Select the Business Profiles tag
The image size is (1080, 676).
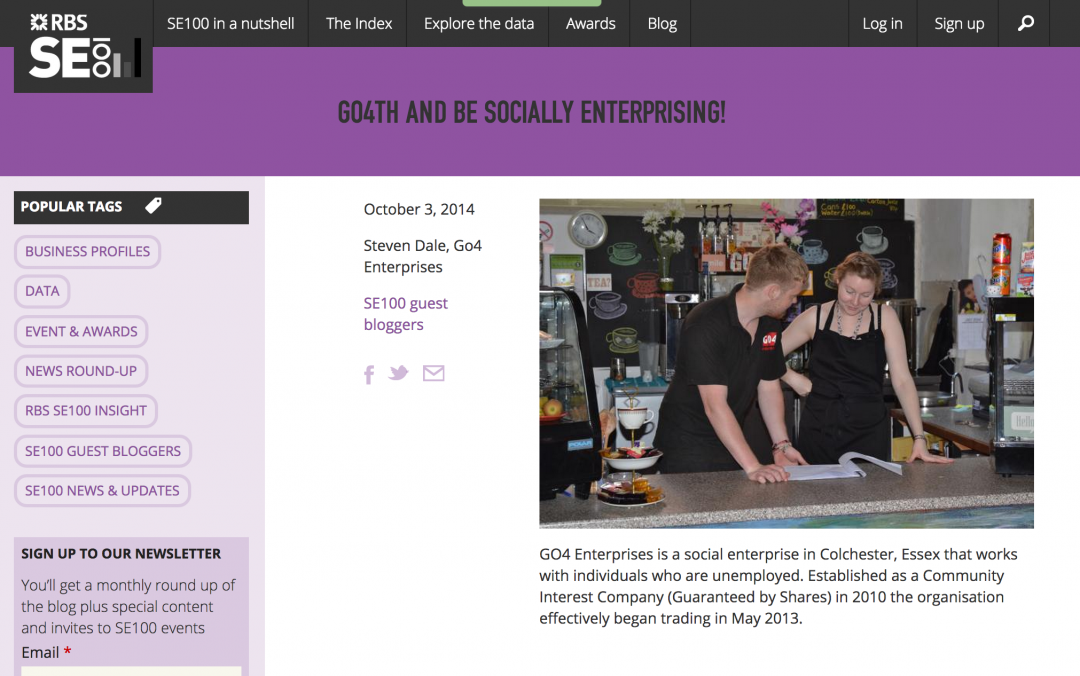point(87,252)
